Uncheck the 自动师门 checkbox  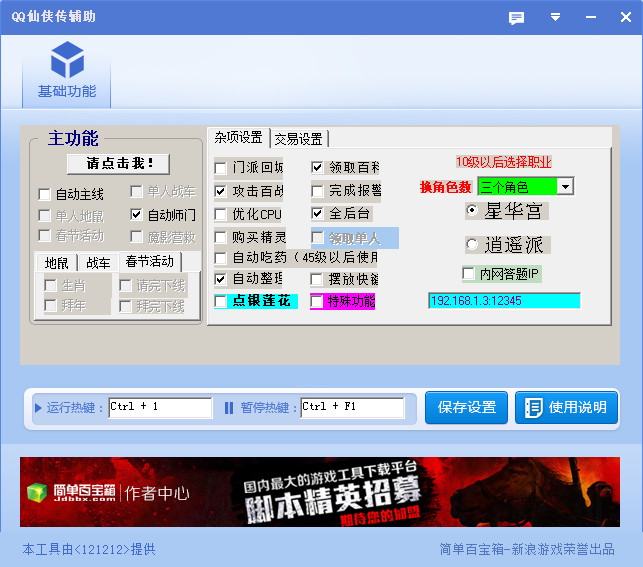click(137, 215)
